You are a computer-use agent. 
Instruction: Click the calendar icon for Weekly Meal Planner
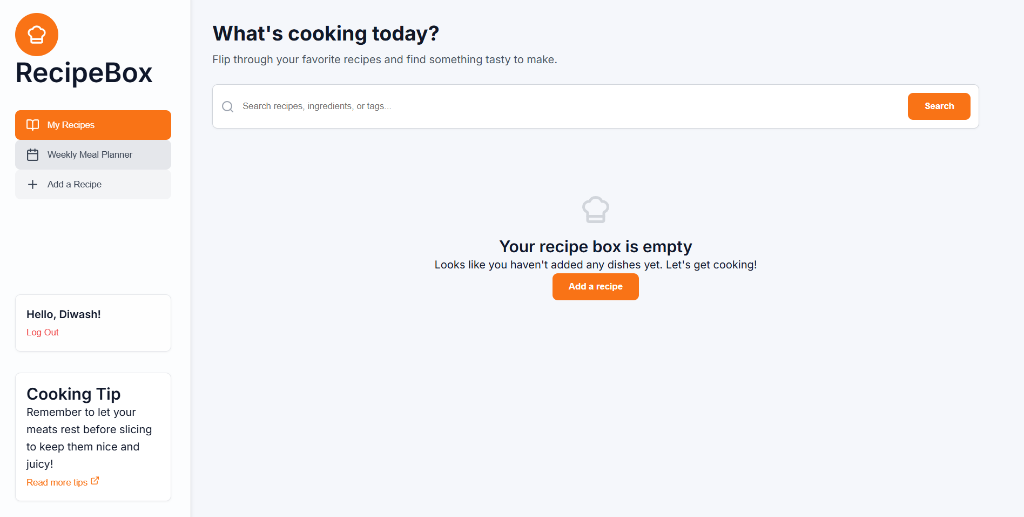coord(33,155)
